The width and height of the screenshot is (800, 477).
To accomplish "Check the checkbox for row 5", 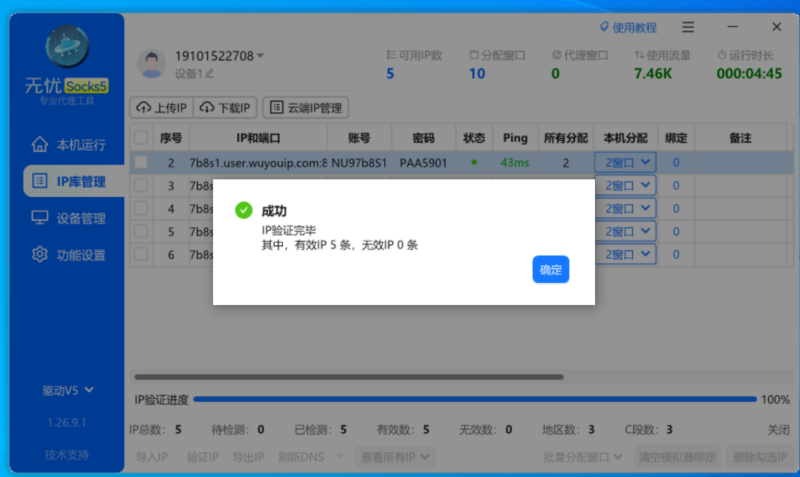I will pos(141,231).
